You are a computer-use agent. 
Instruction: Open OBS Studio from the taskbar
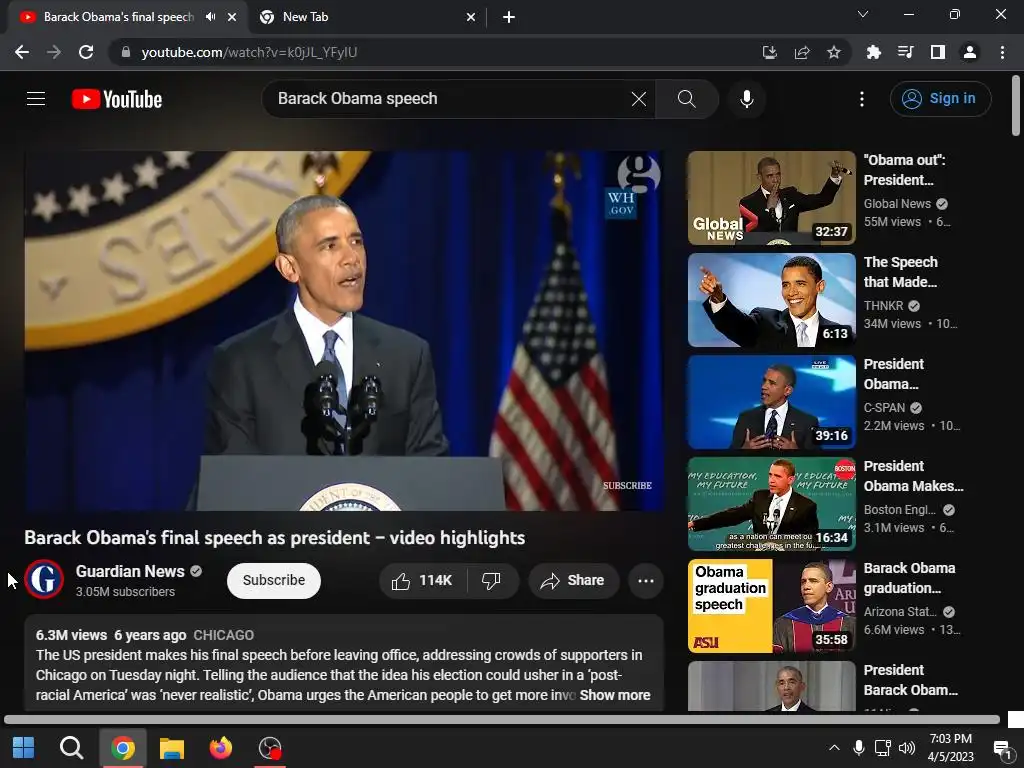(270, 748)
